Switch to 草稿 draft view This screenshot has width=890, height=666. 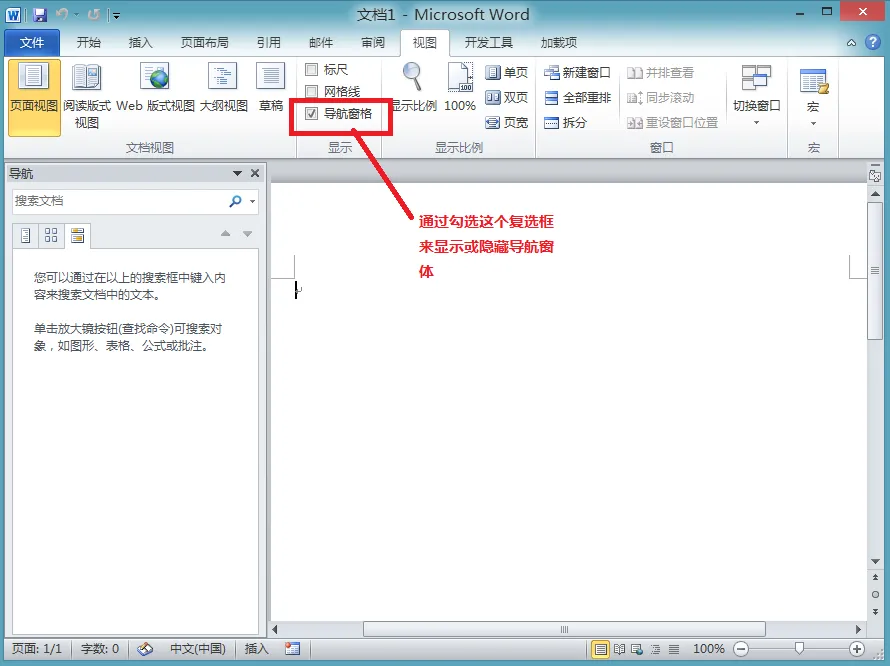coord(271,88)
